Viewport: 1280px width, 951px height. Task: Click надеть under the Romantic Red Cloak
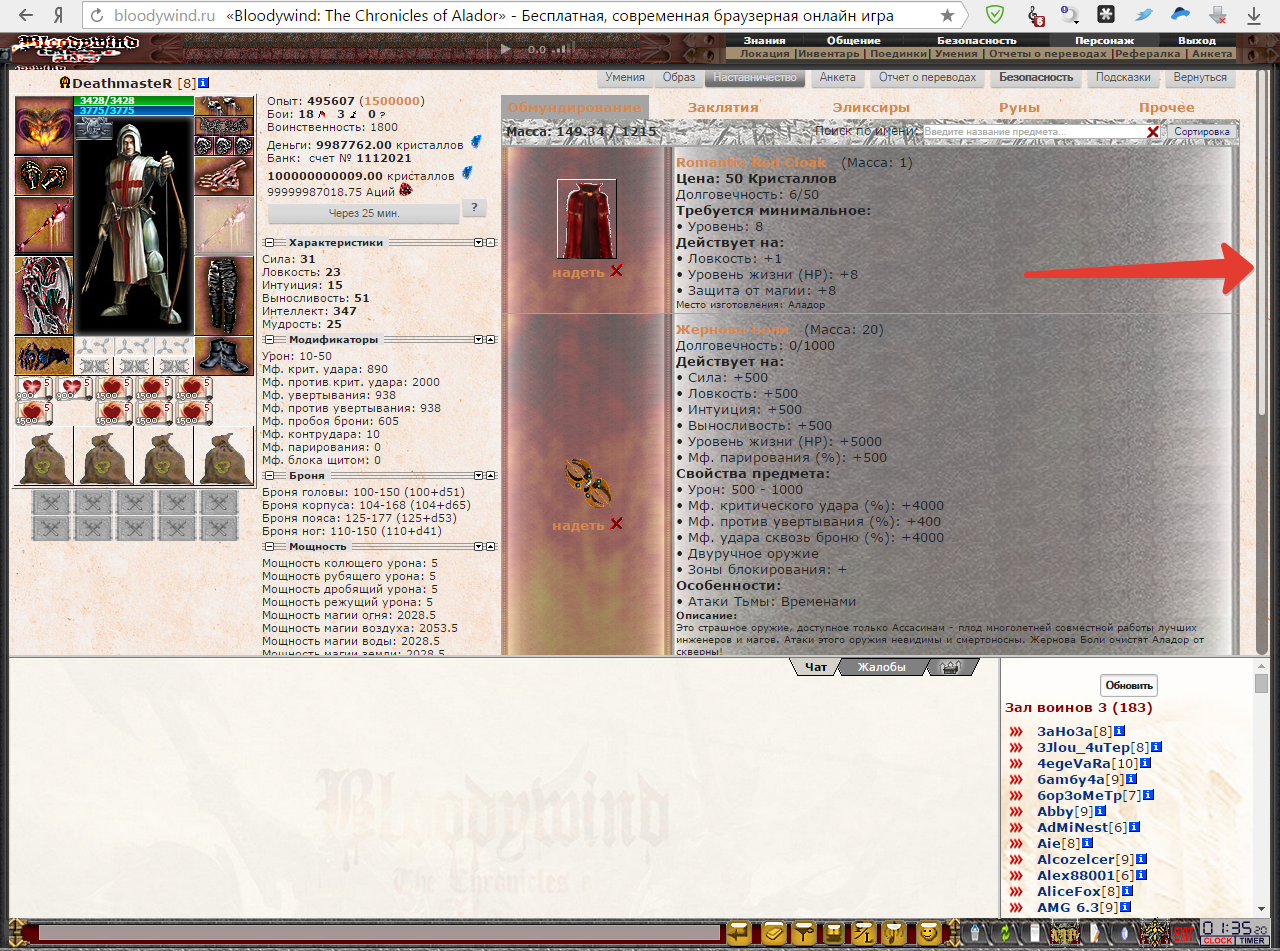point(578,272)
